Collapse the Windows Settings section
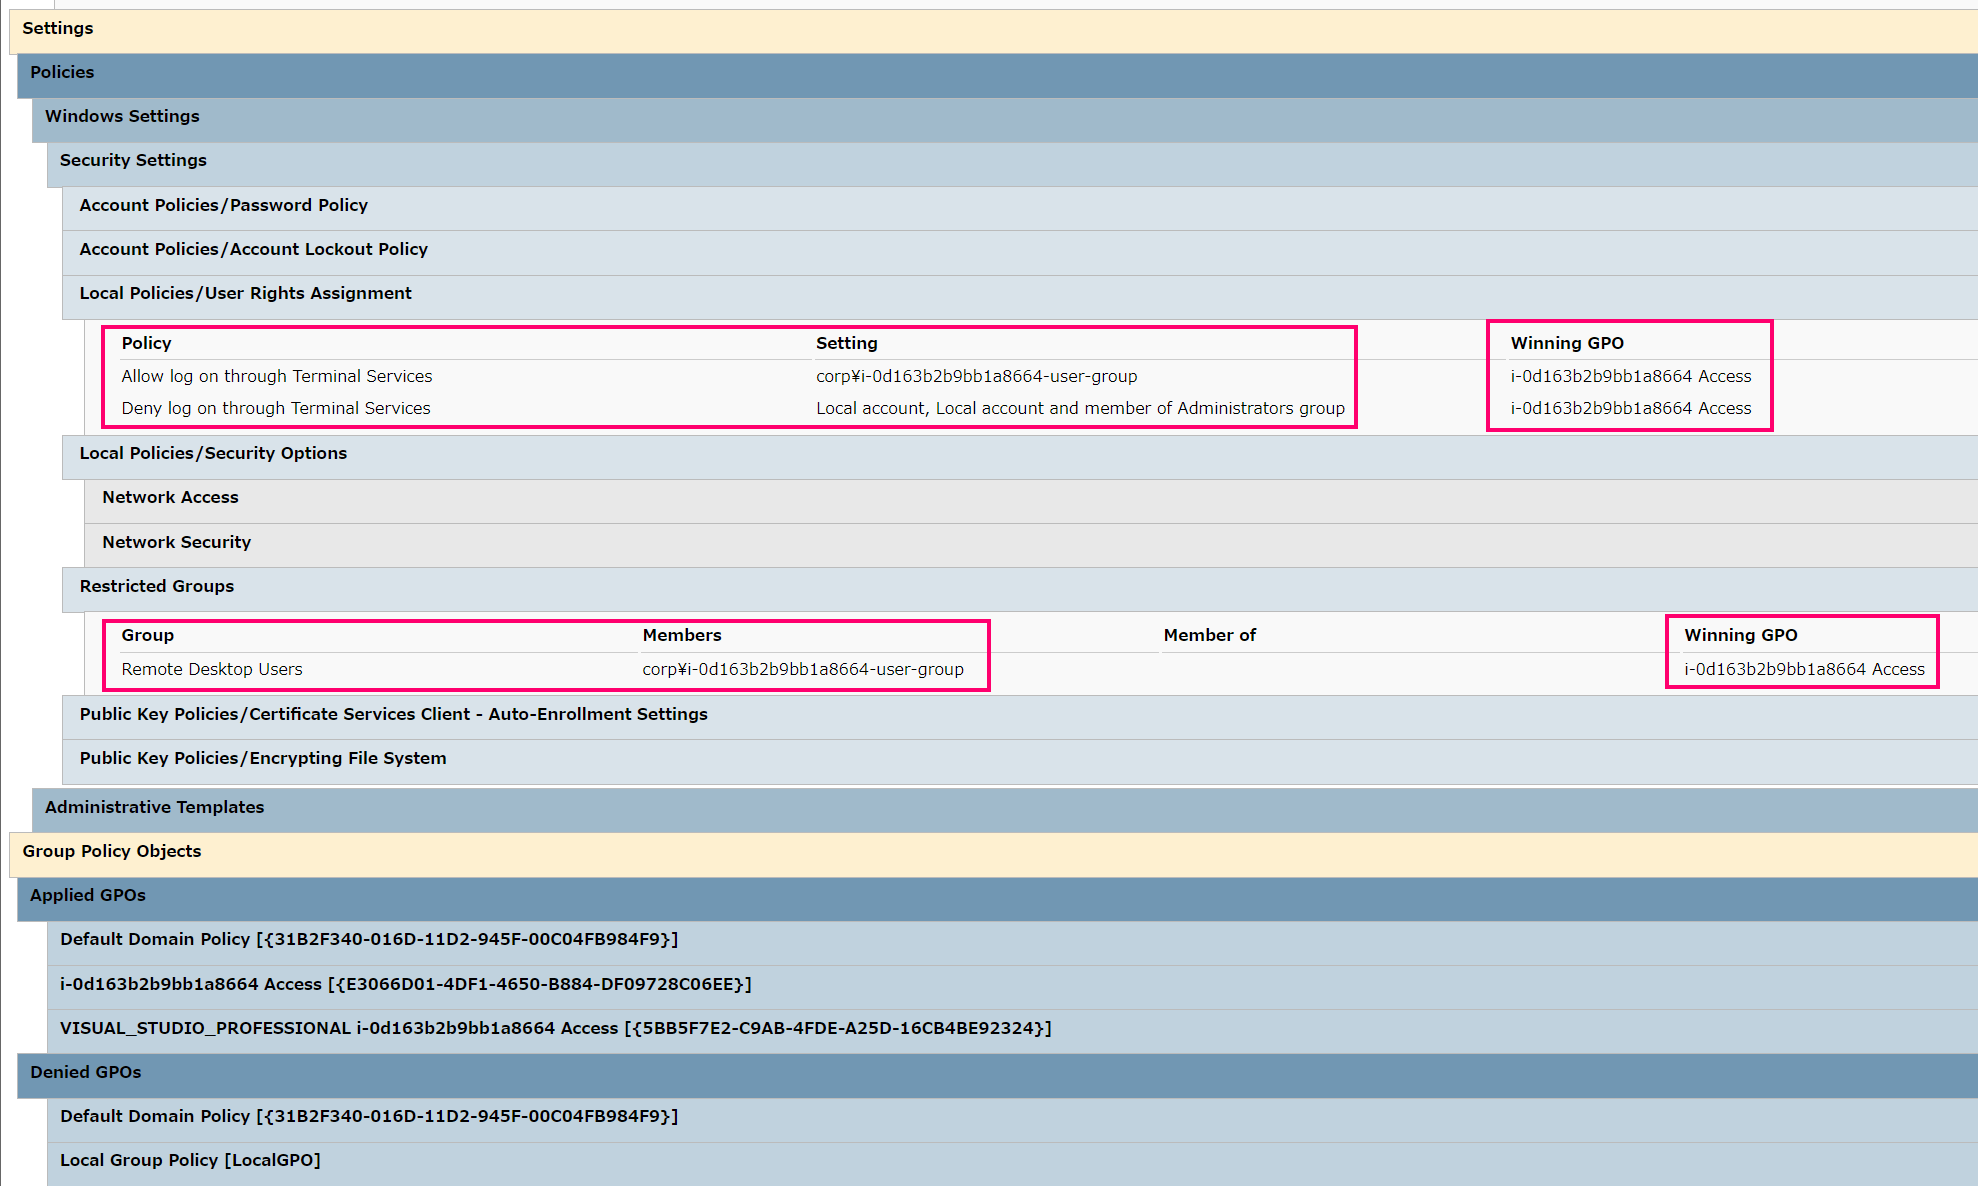Viewport: 1978px width, 1186px height. point(122,116)
